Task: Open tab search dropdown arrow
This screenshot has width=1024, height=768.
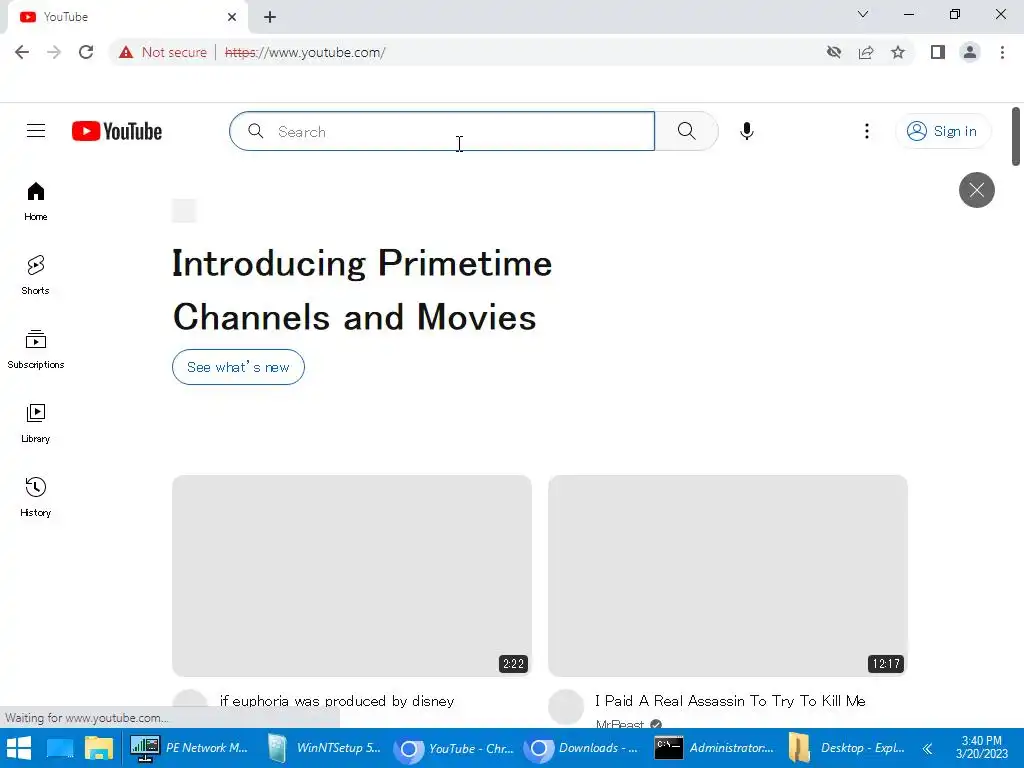Action: click(863, 14)
